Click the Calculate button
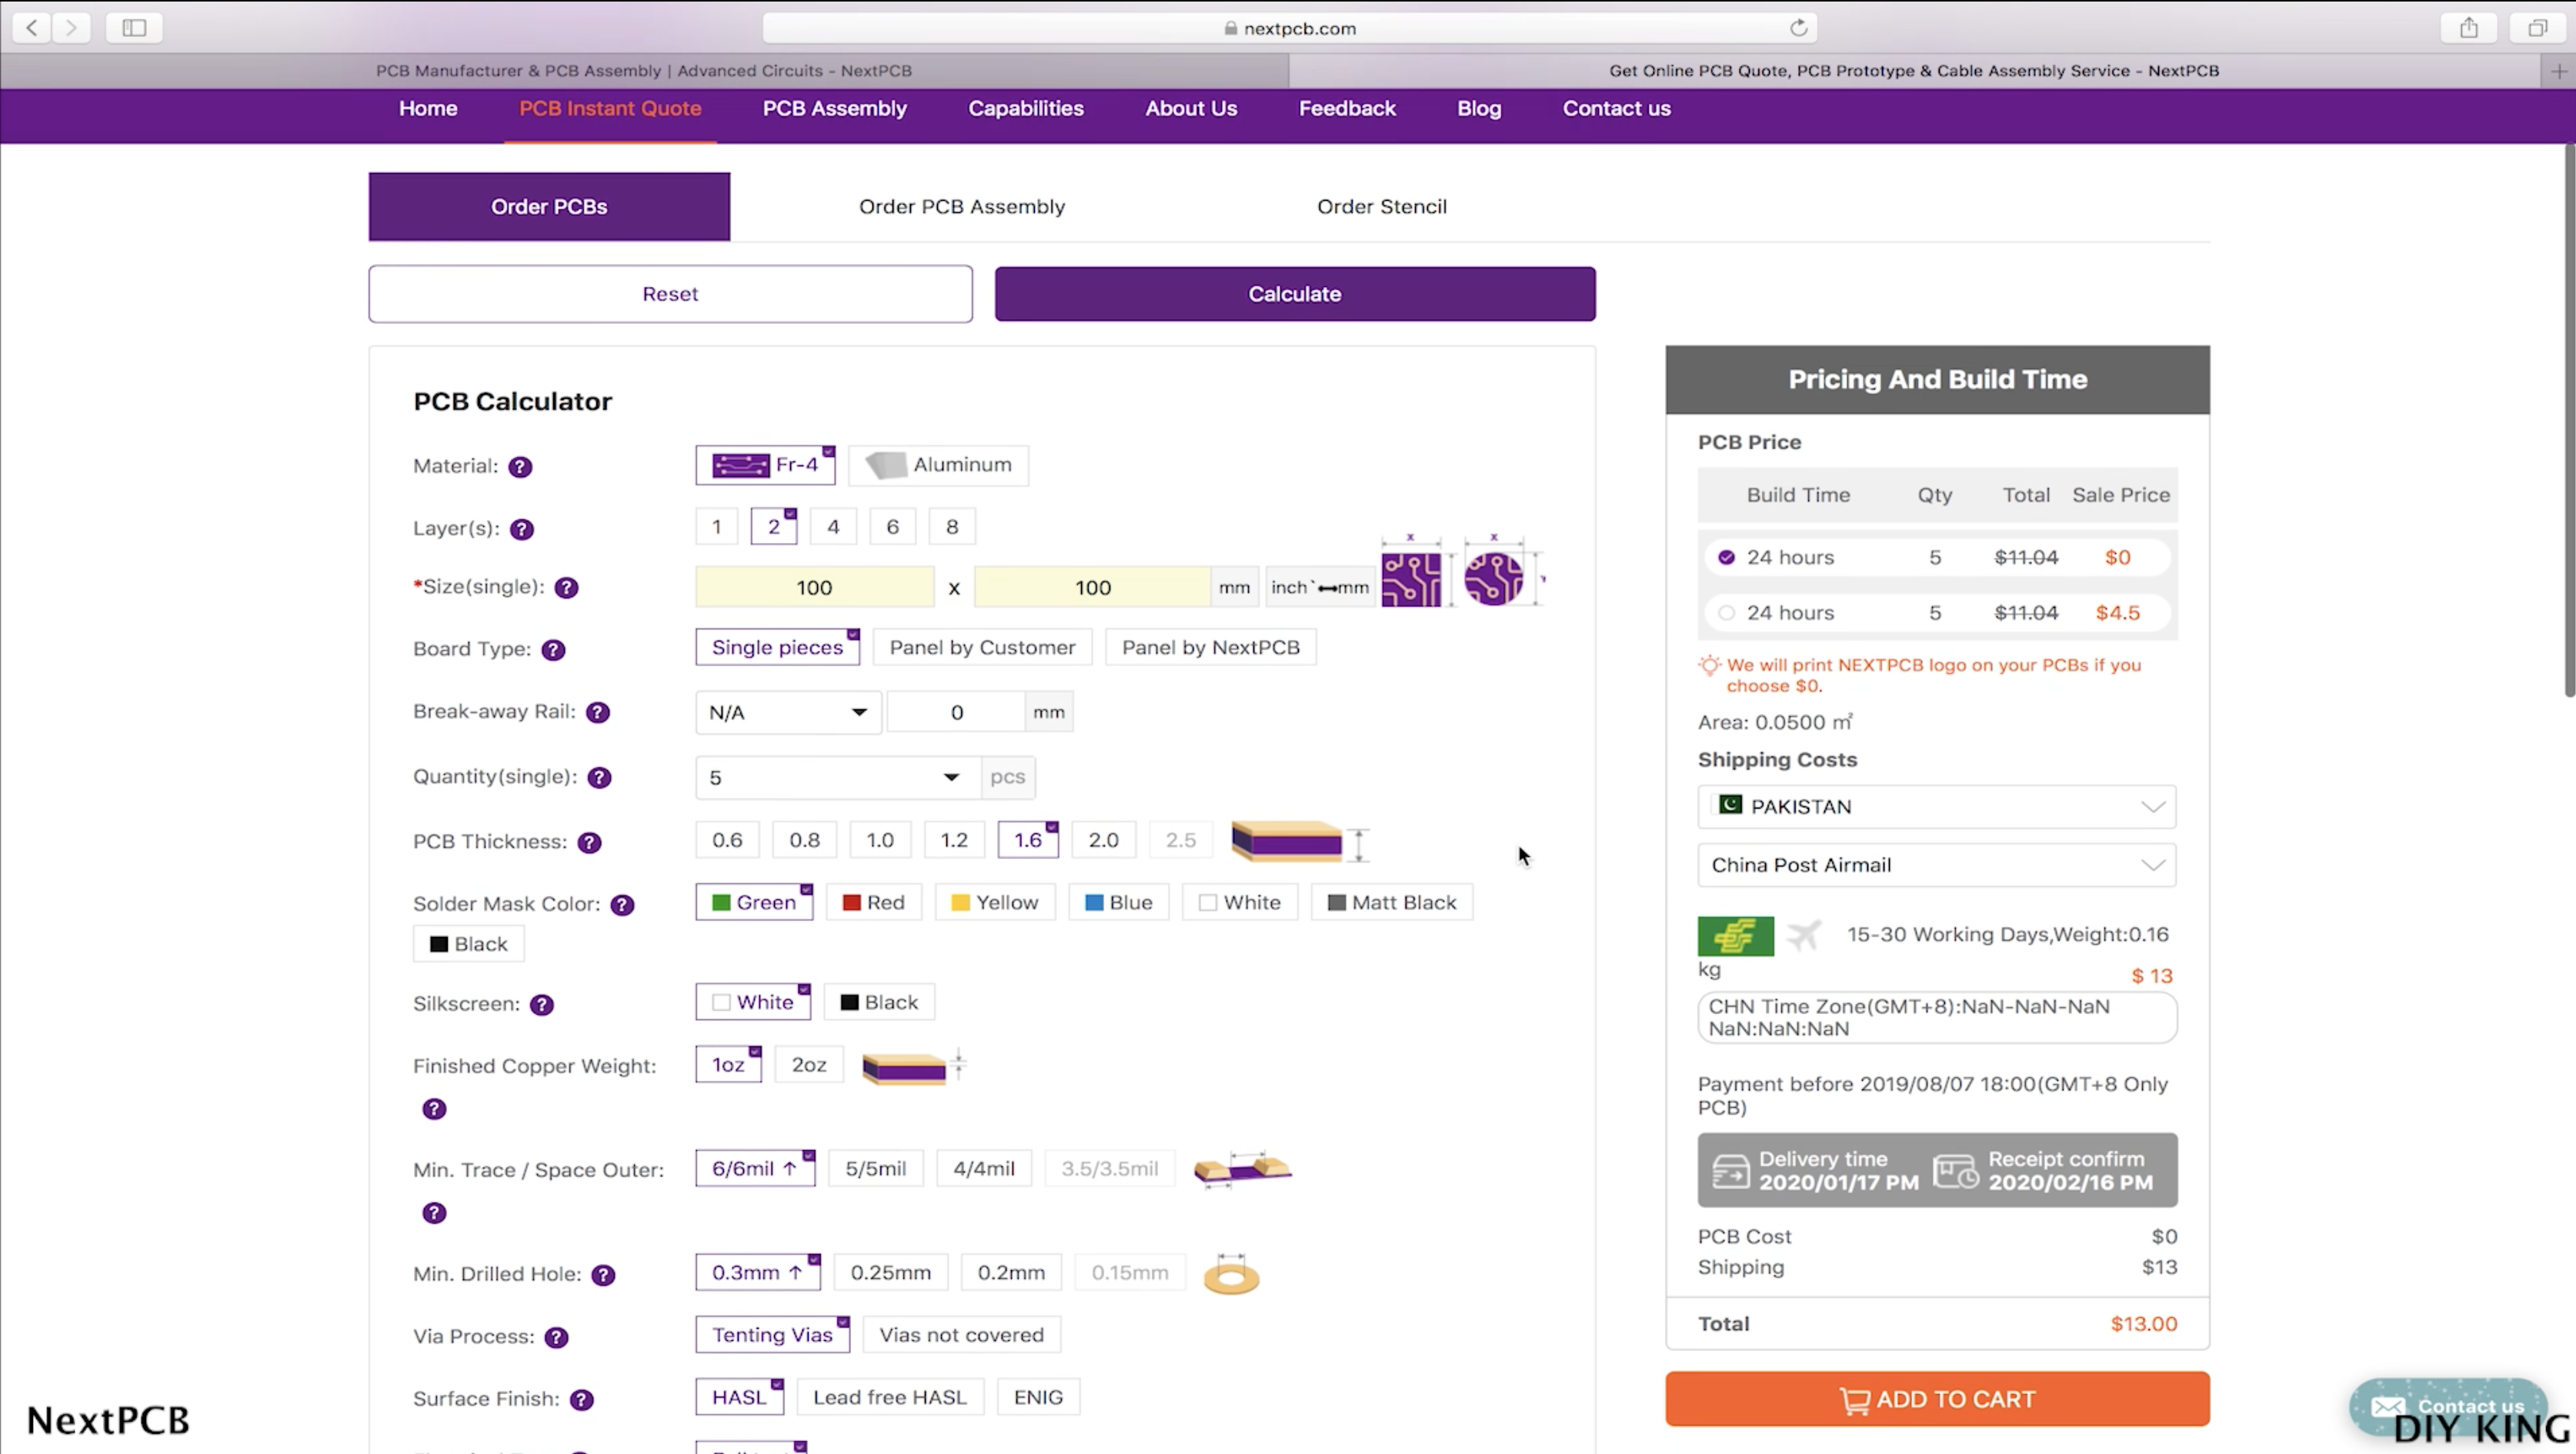 tap(1294, 293)
